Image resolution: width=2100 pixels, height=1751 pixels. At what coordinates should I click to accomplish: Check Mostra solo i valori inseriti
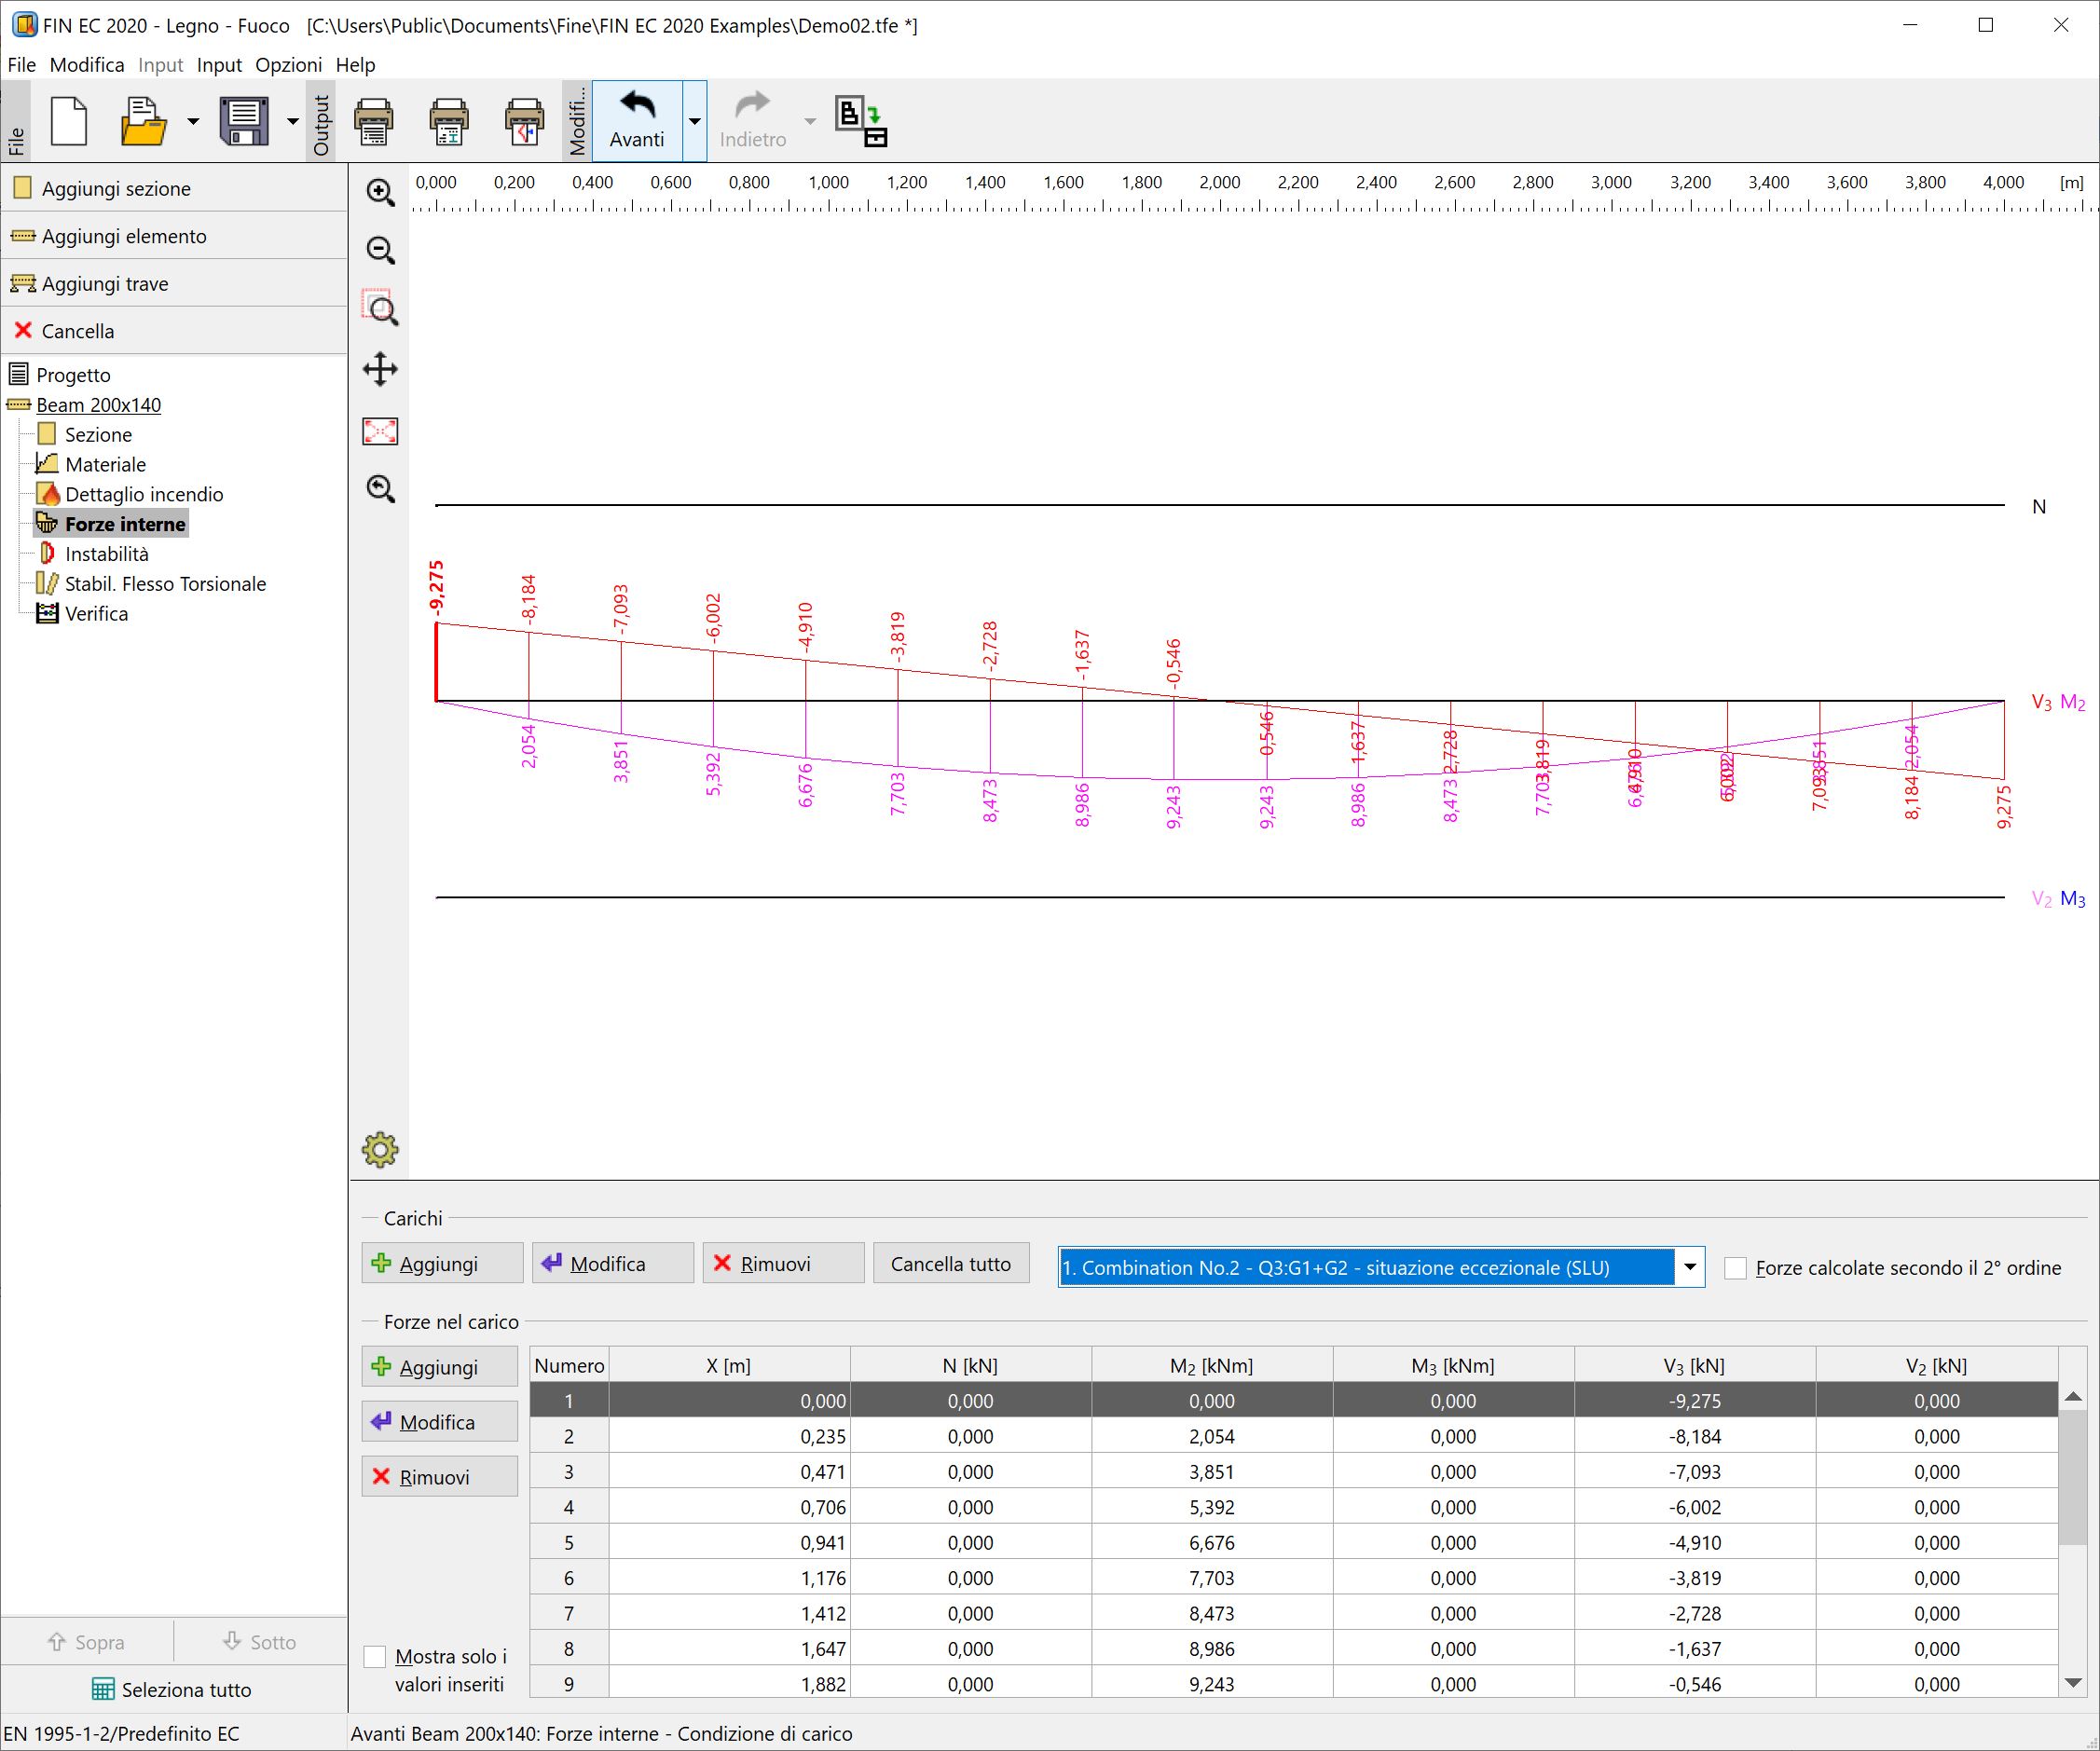(375, 1656)
